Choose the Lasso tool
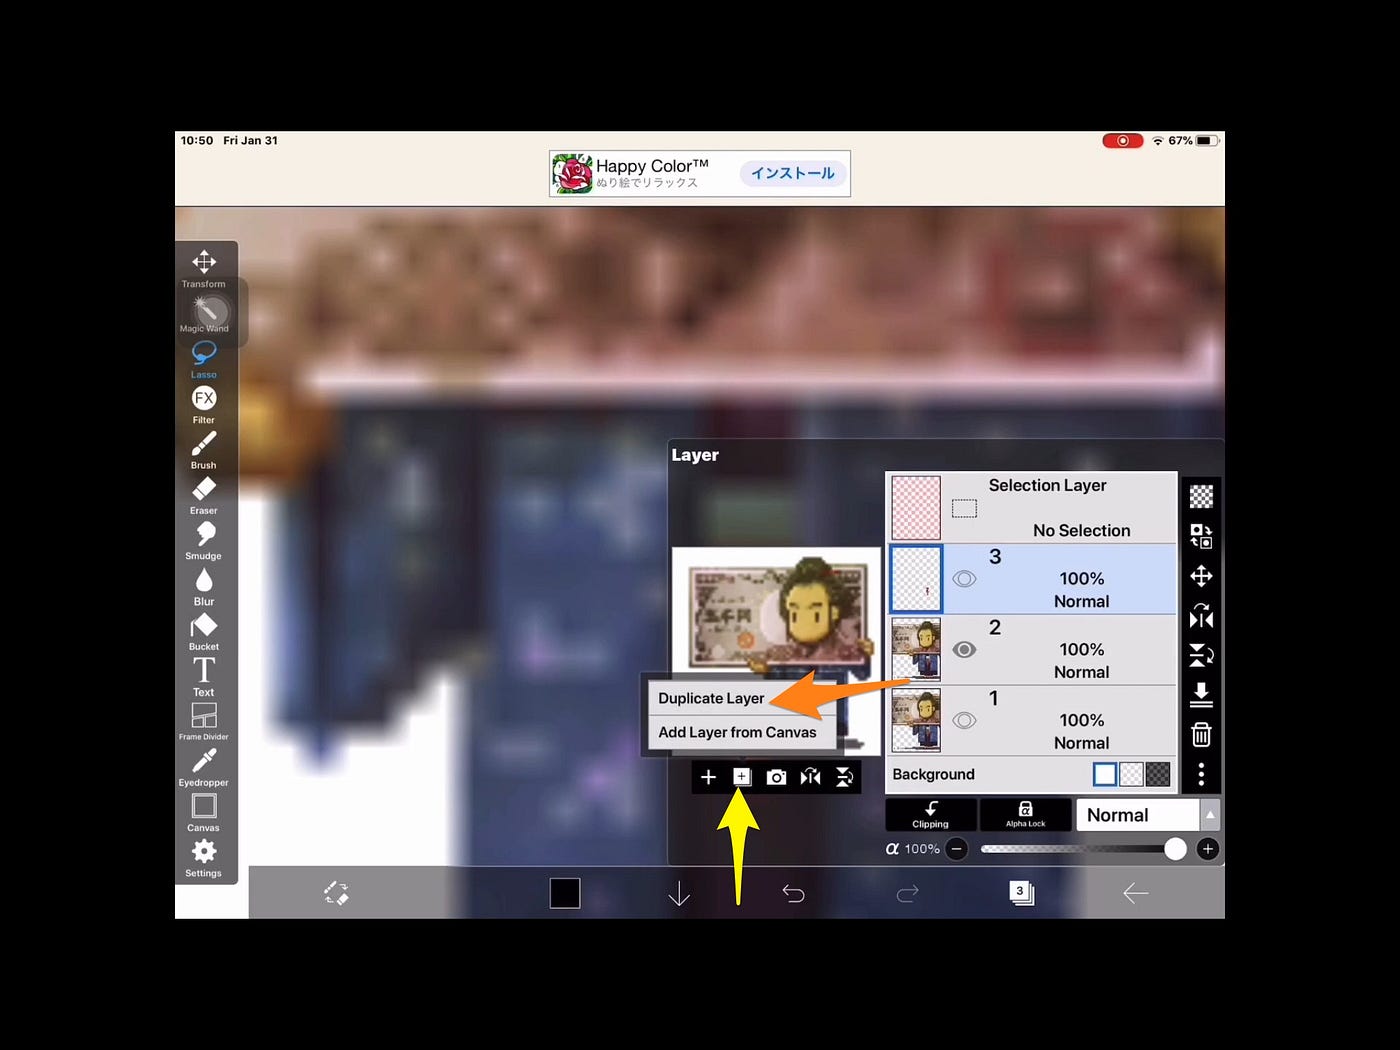This screenshot has width=1400, height=1050. coord(204,359)
